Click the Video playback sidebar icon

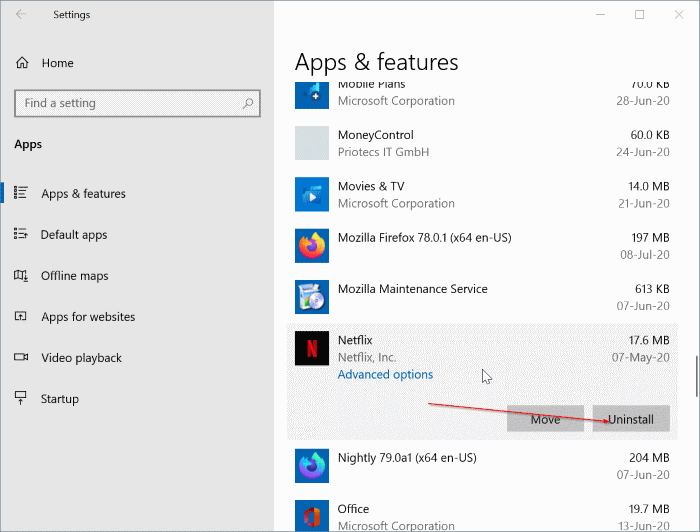point(21,357)
